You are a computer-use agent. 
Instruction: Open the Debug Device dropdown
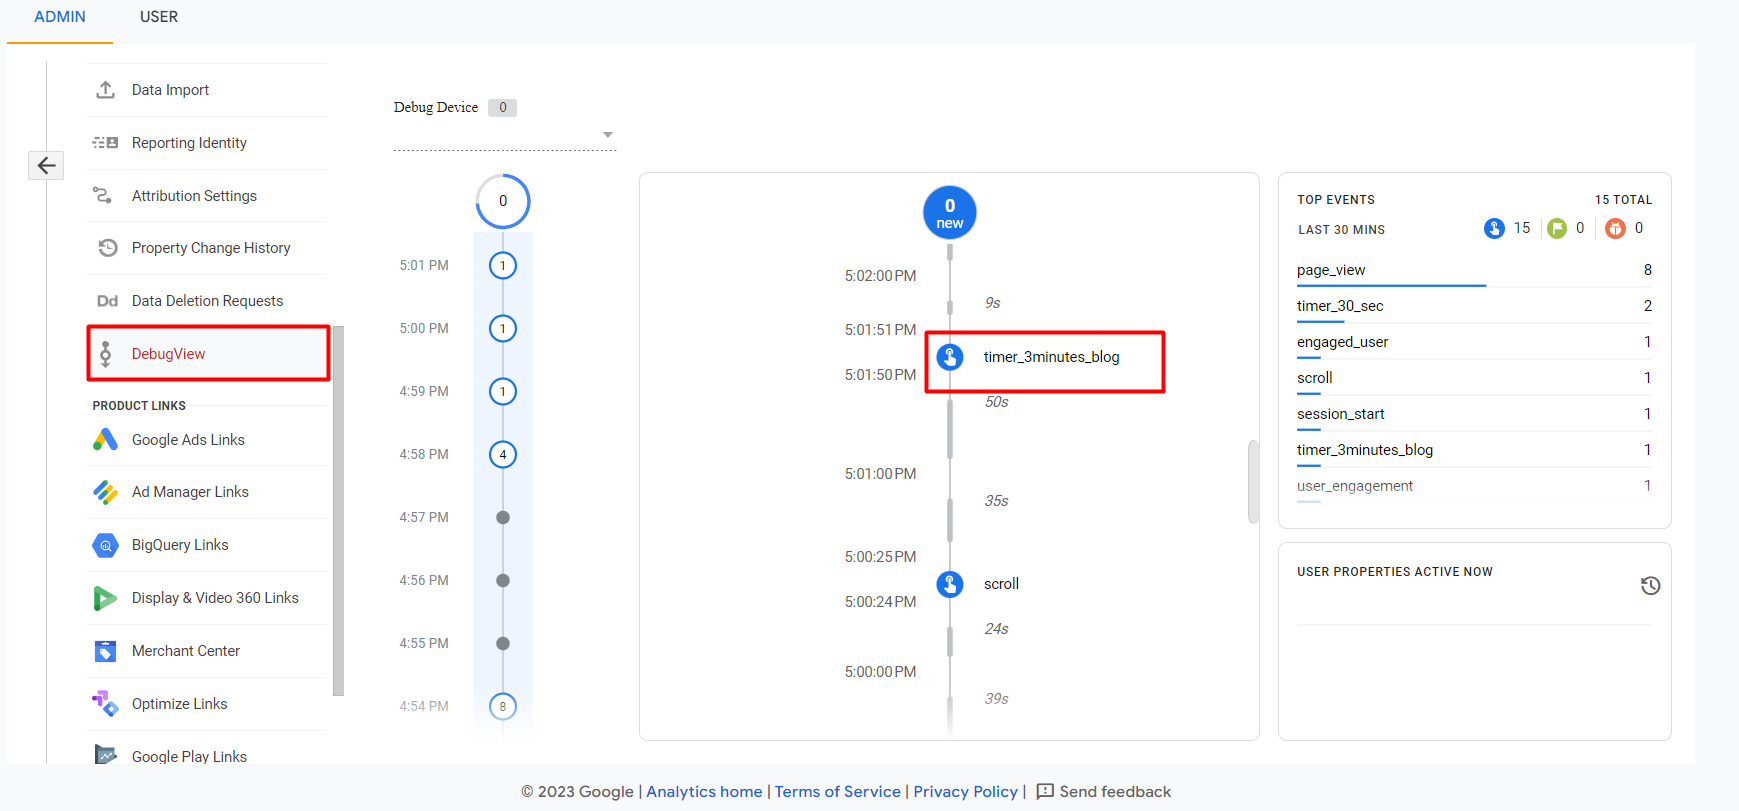tap(607, 135)
